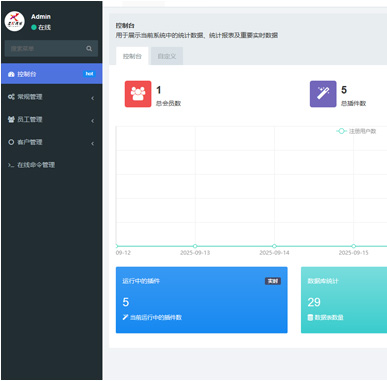The image size is (387, 381).
Task: Click the Admin avatar logo
Action: click(x=14, y=21)
